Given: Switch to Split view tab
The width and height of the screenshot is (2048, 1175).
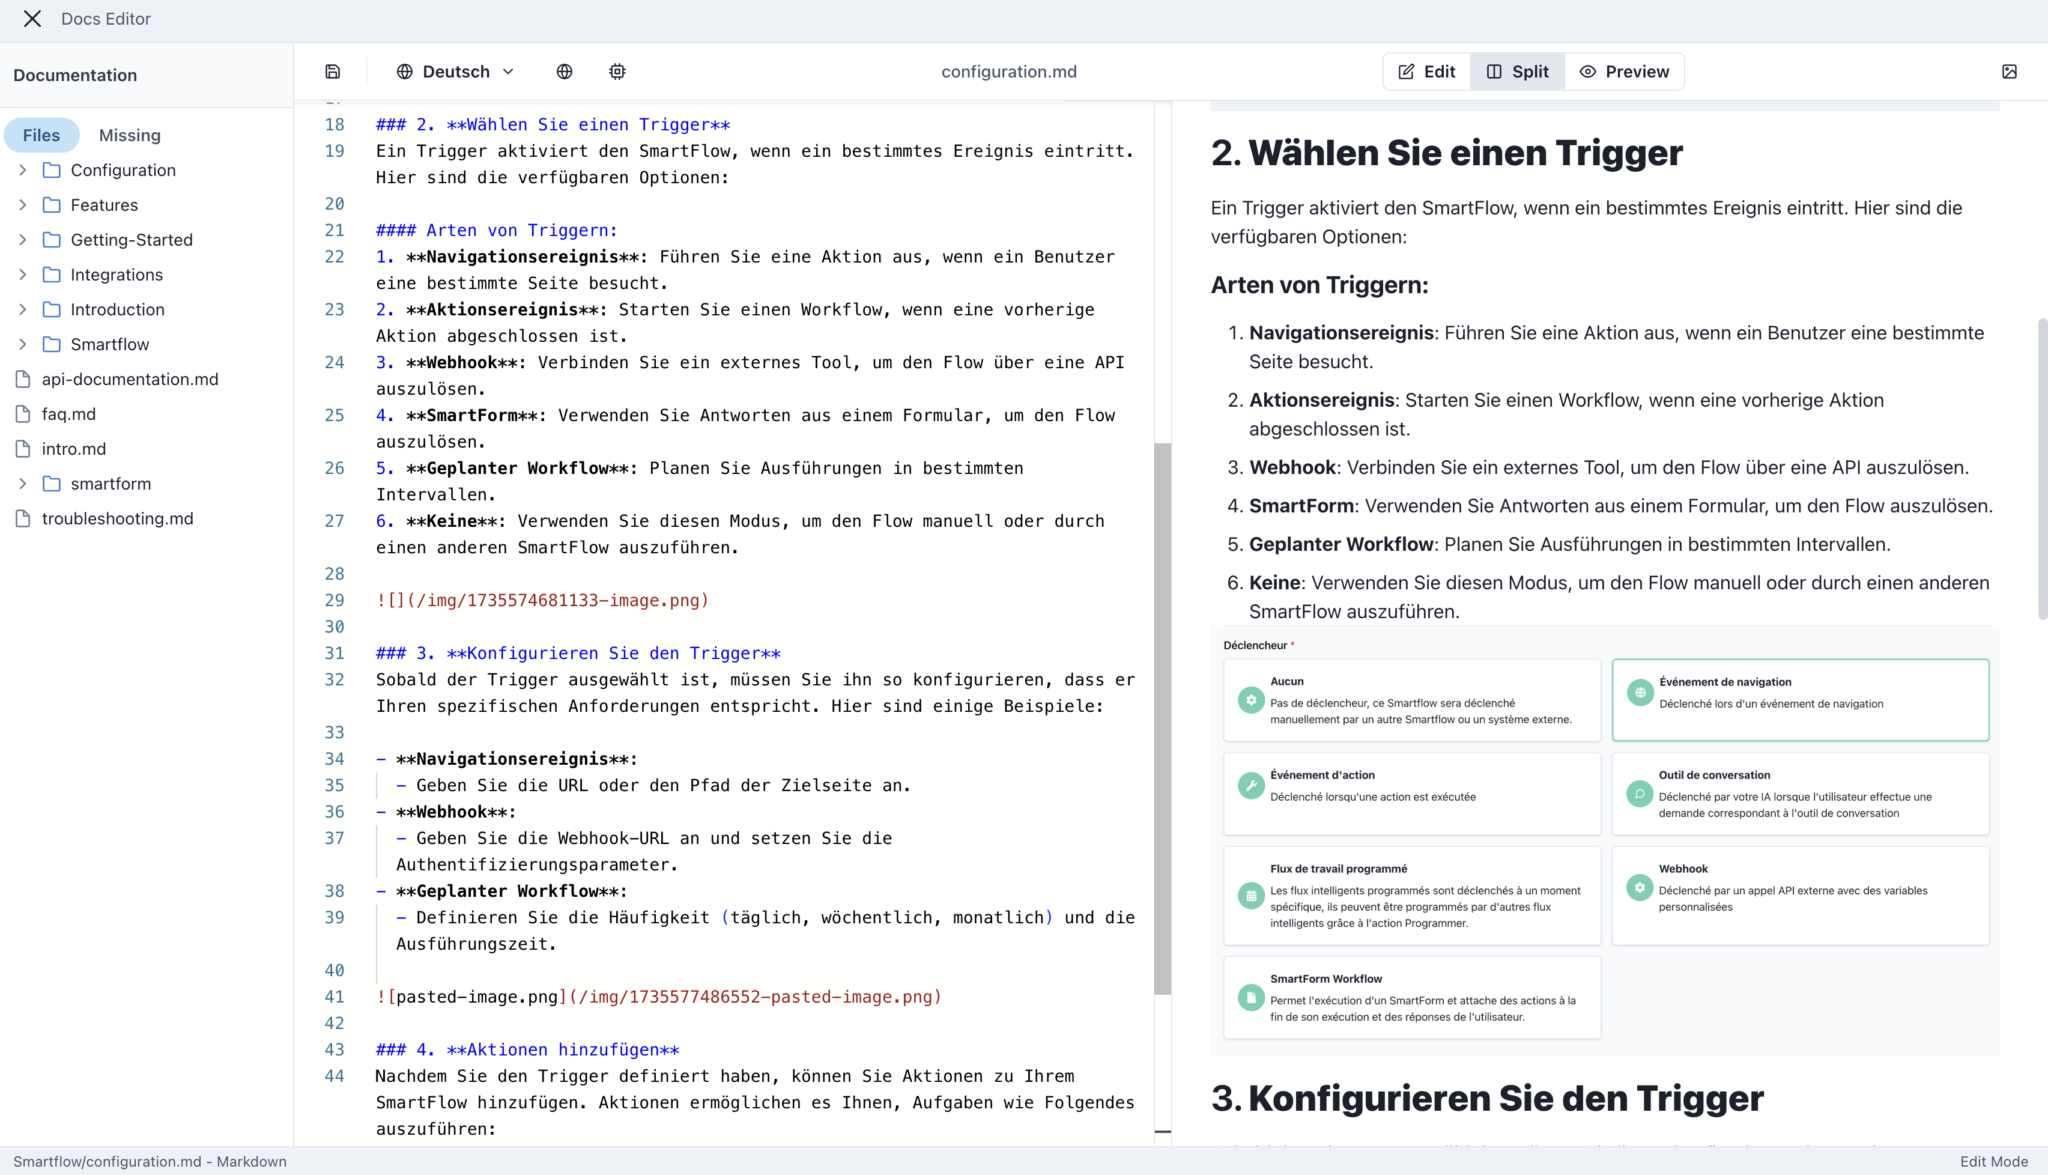Looking at the screenshot, I should pos(1516,71).
